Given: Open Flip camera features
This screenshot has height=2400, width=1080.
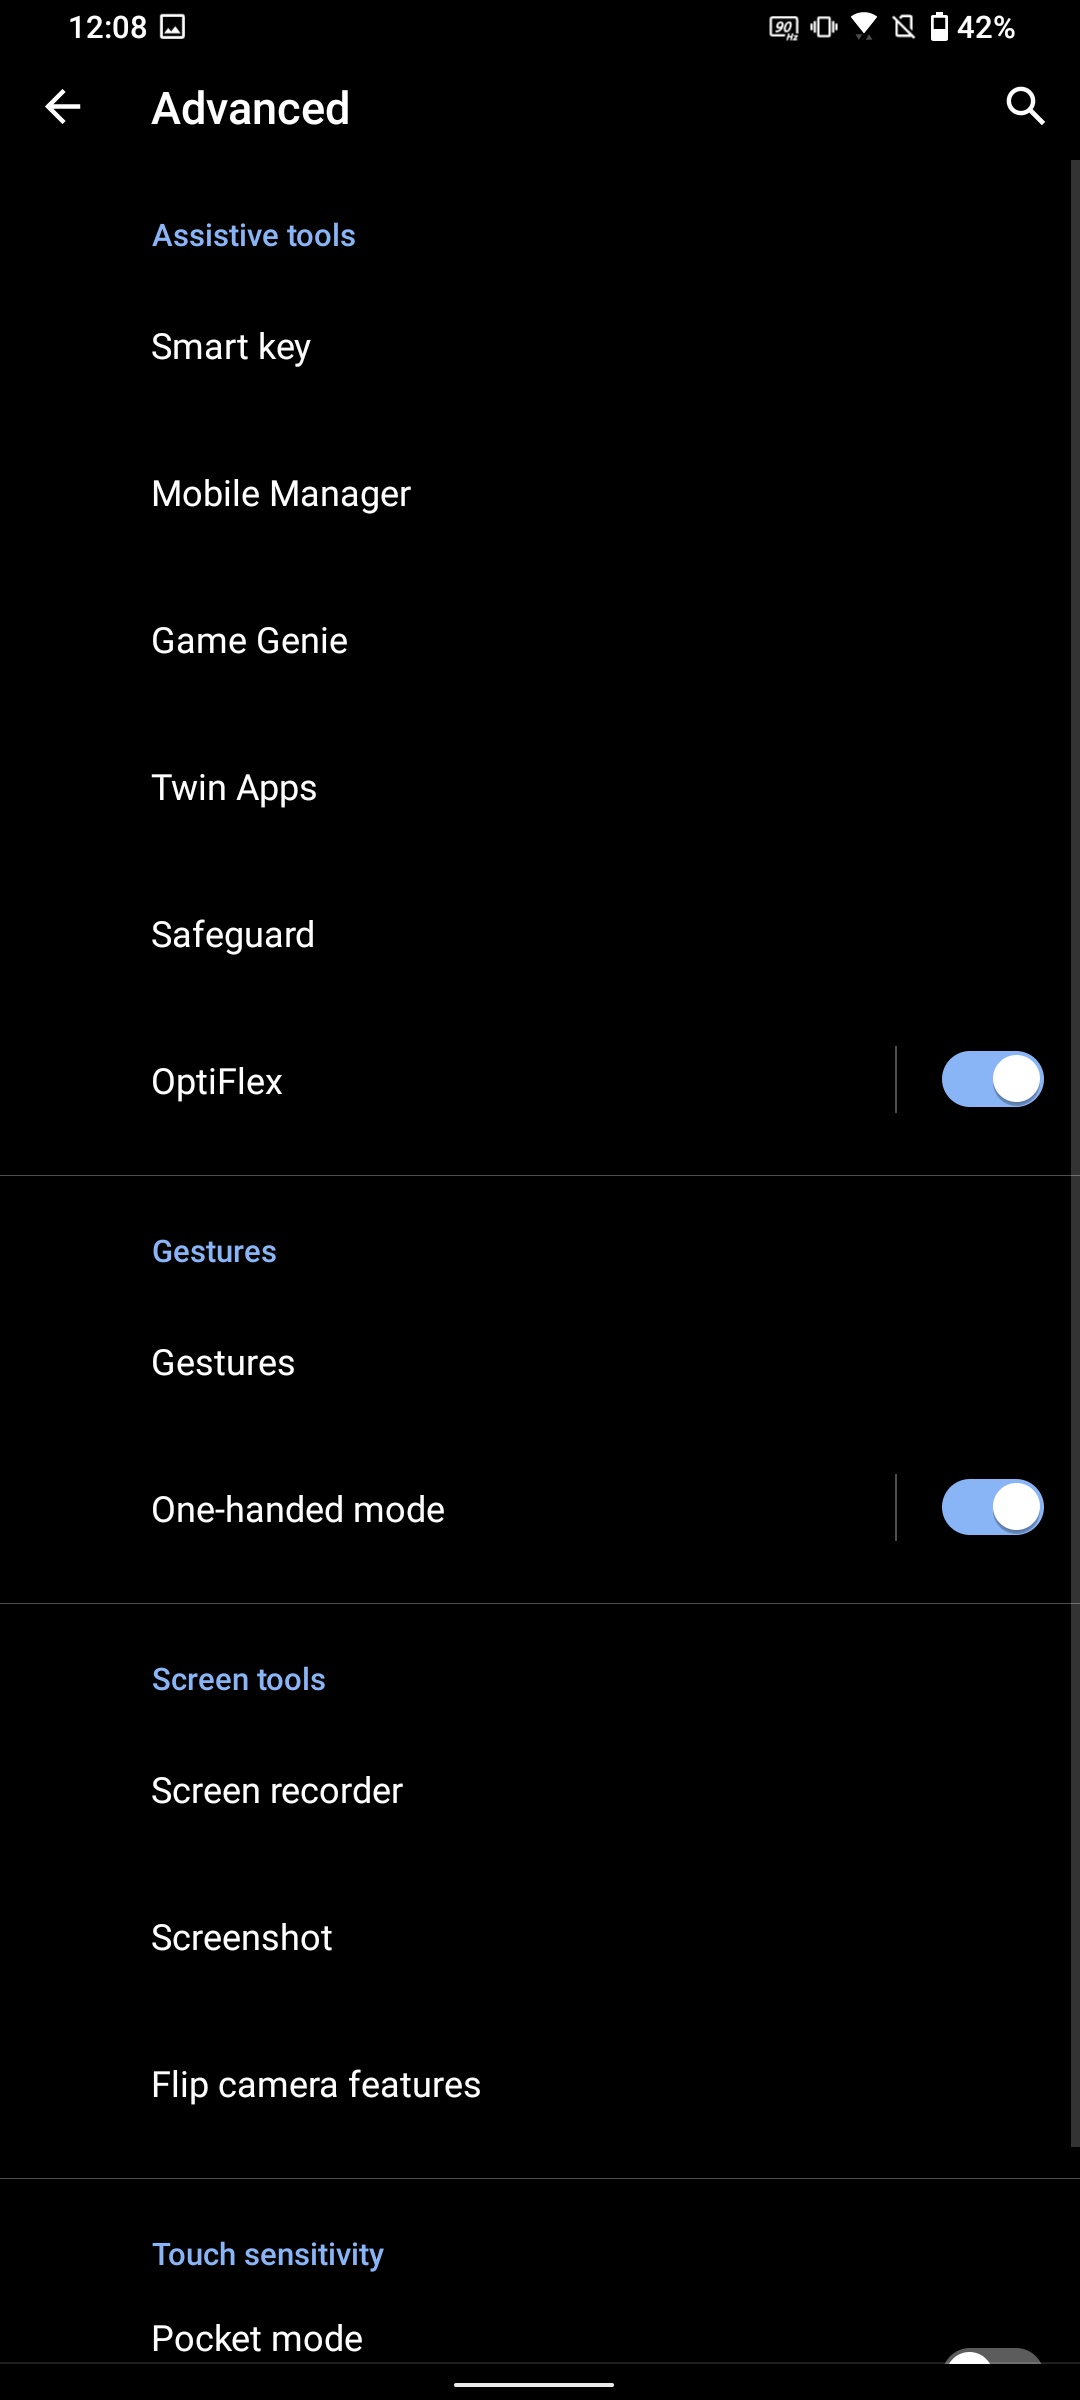Looking at the screenshot, I should click(x=316, y=2085).
